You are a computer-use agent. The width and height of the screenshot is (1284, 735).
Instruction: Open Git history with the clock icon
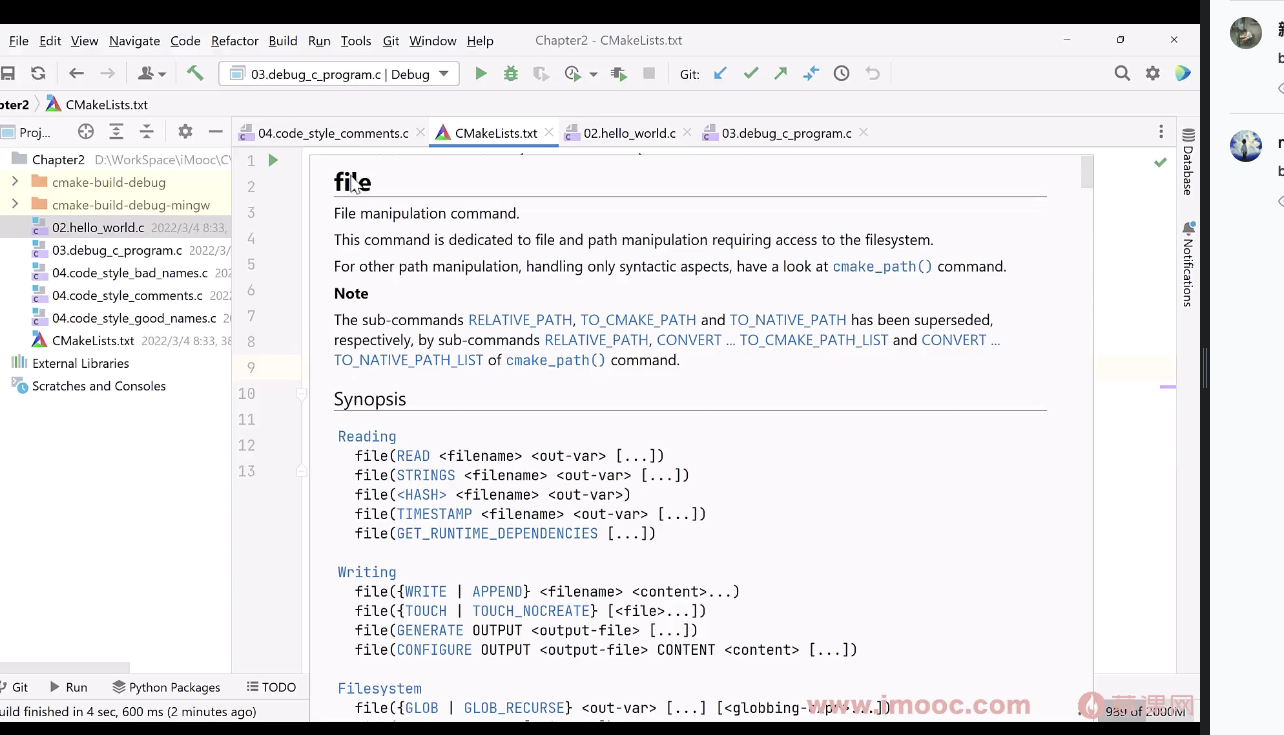click(x=842, y=73)
